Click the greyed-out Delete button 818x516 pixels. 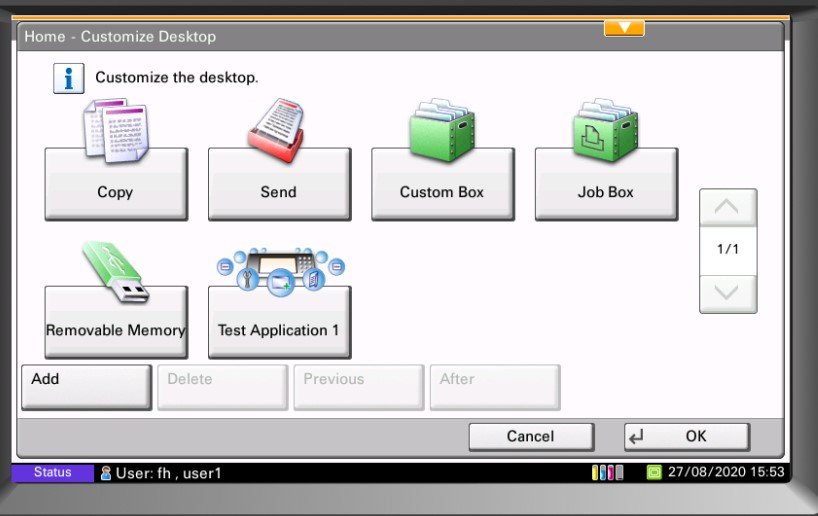pos(222,387)
